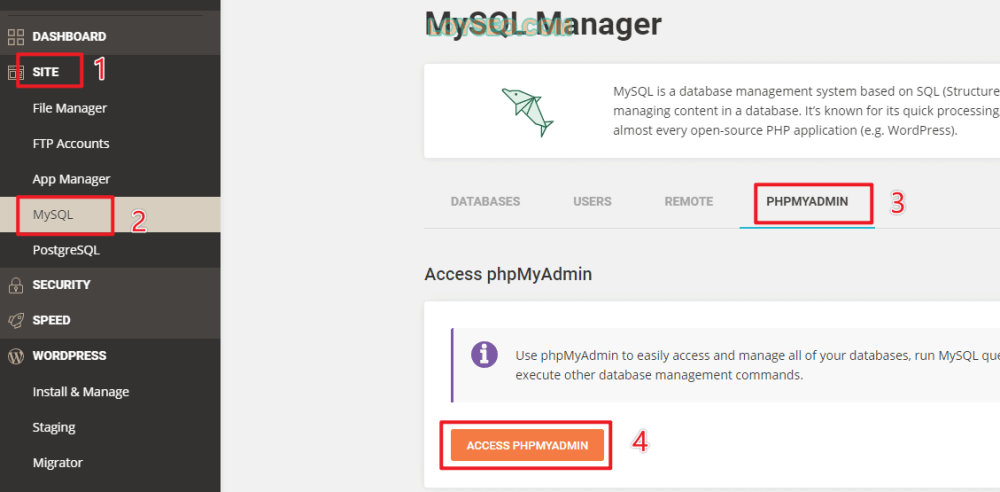
Task: Click the Access phpMyAdmin button
Action: (x=527, y=445)
